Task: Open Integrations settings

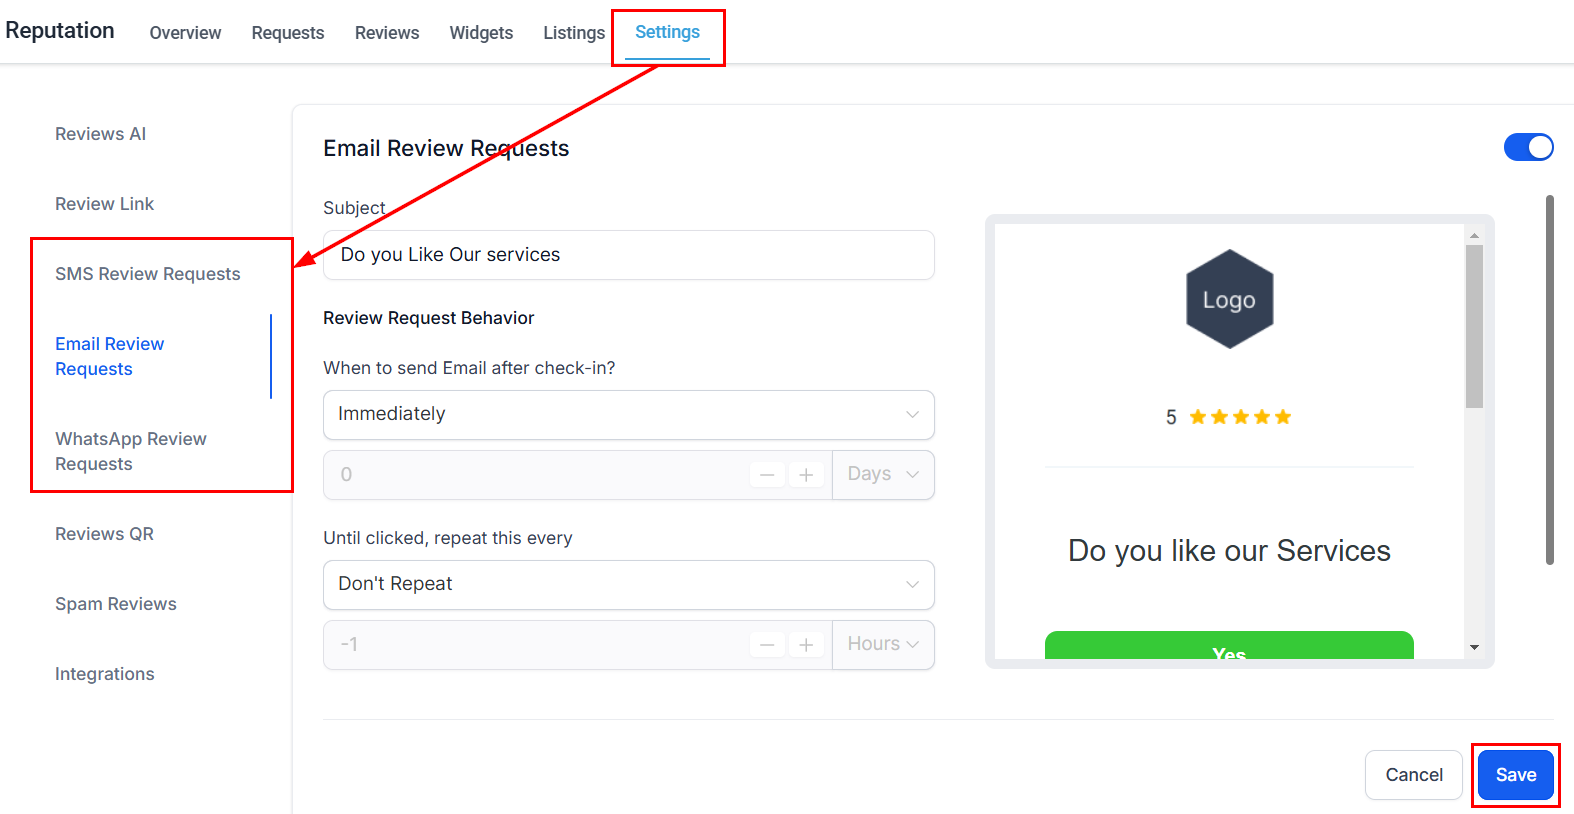Action: point(105,674)
